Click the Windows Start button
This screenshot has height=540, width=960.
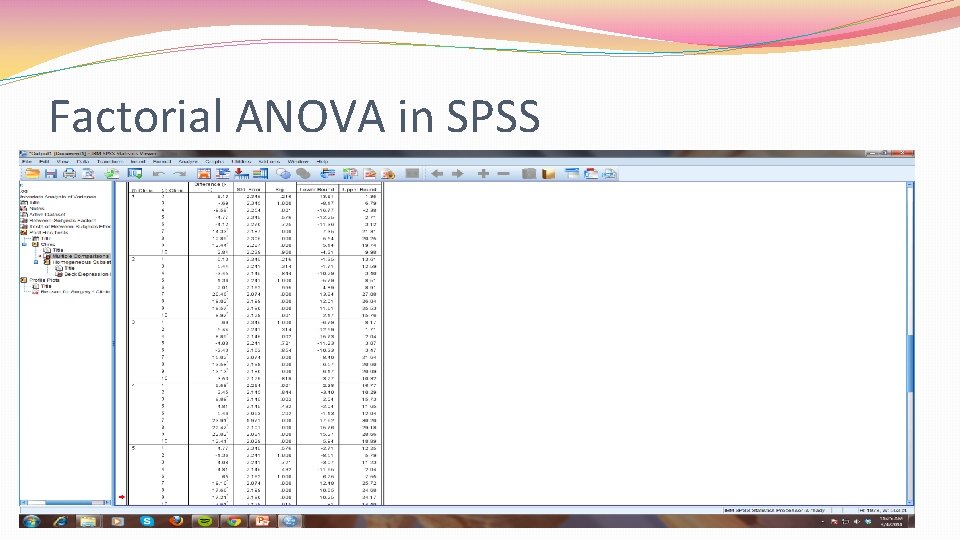[x=31, y=521]
